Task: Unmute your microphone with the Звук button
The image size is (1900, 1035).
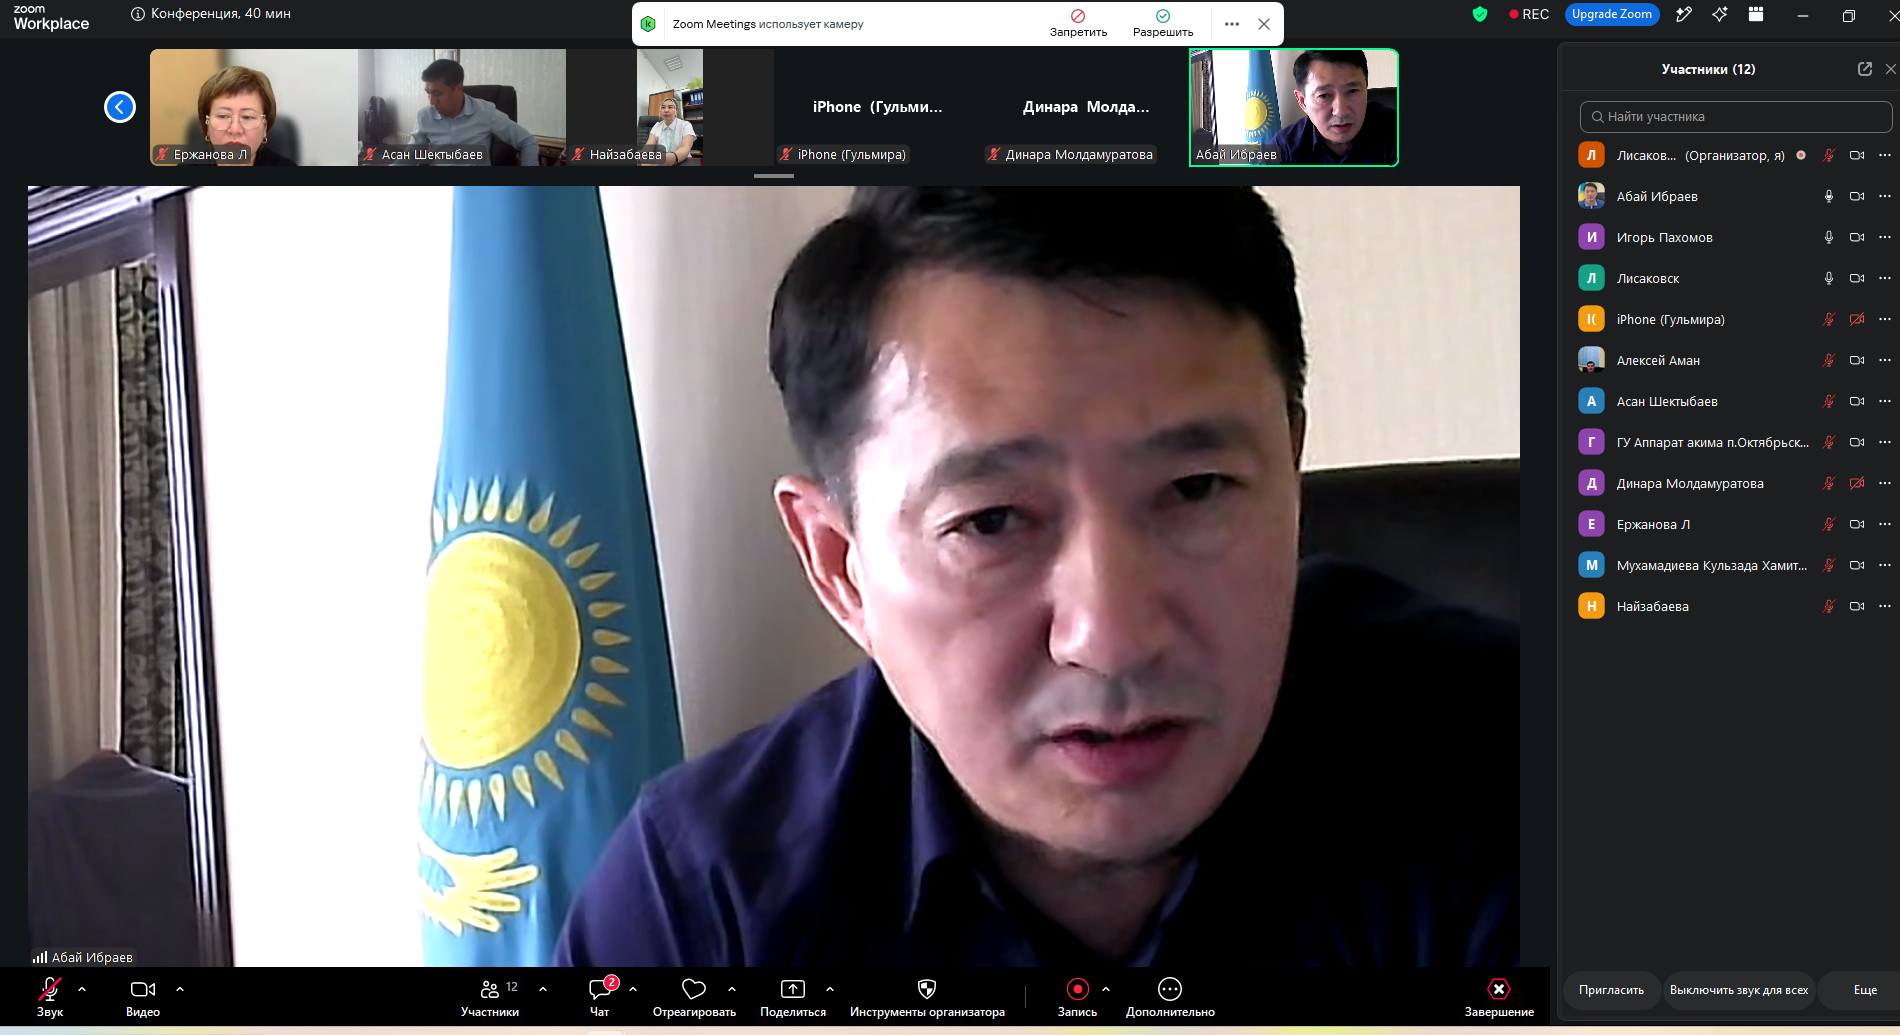Action: pyautogui.click(x=50, y=997)
